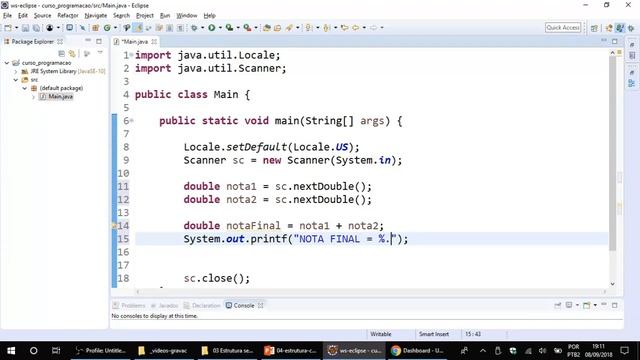Click the Save All toolbar icon
640x360 pixels.
(36, 28)
